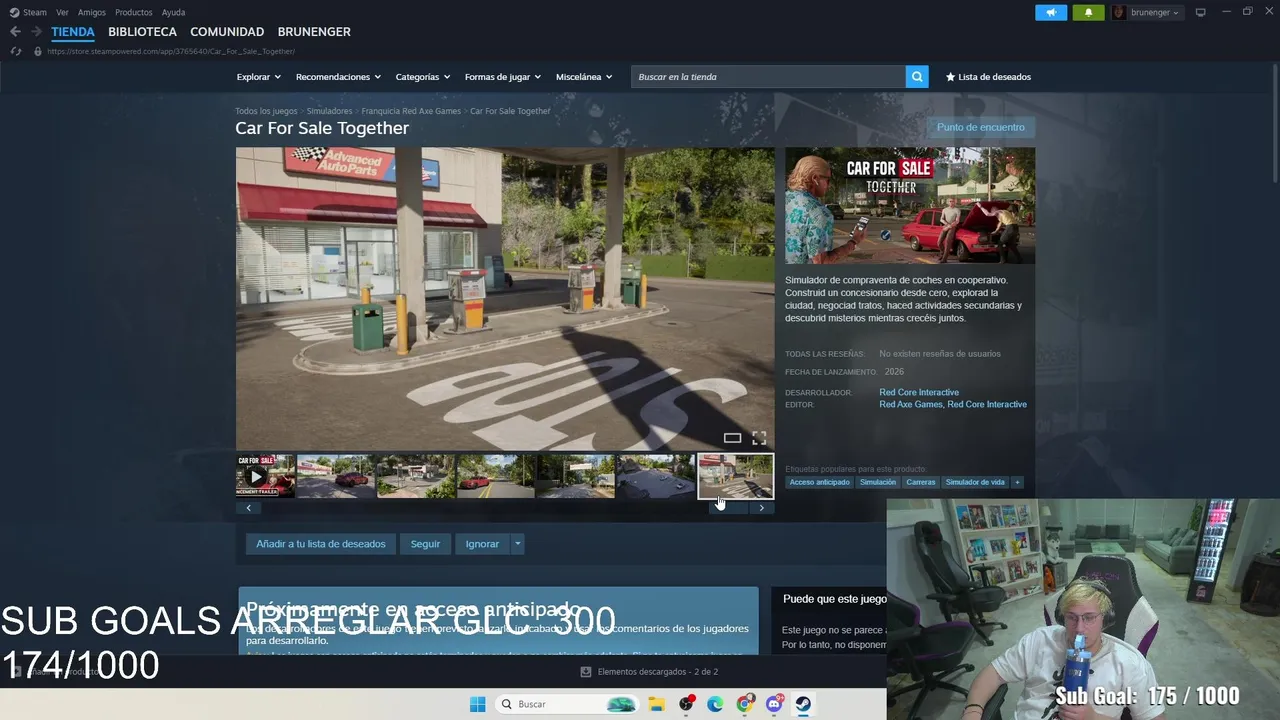Open the Windows Start menu
The height and width of the screenshot is (720, 1280).
[x=478, y=704]
